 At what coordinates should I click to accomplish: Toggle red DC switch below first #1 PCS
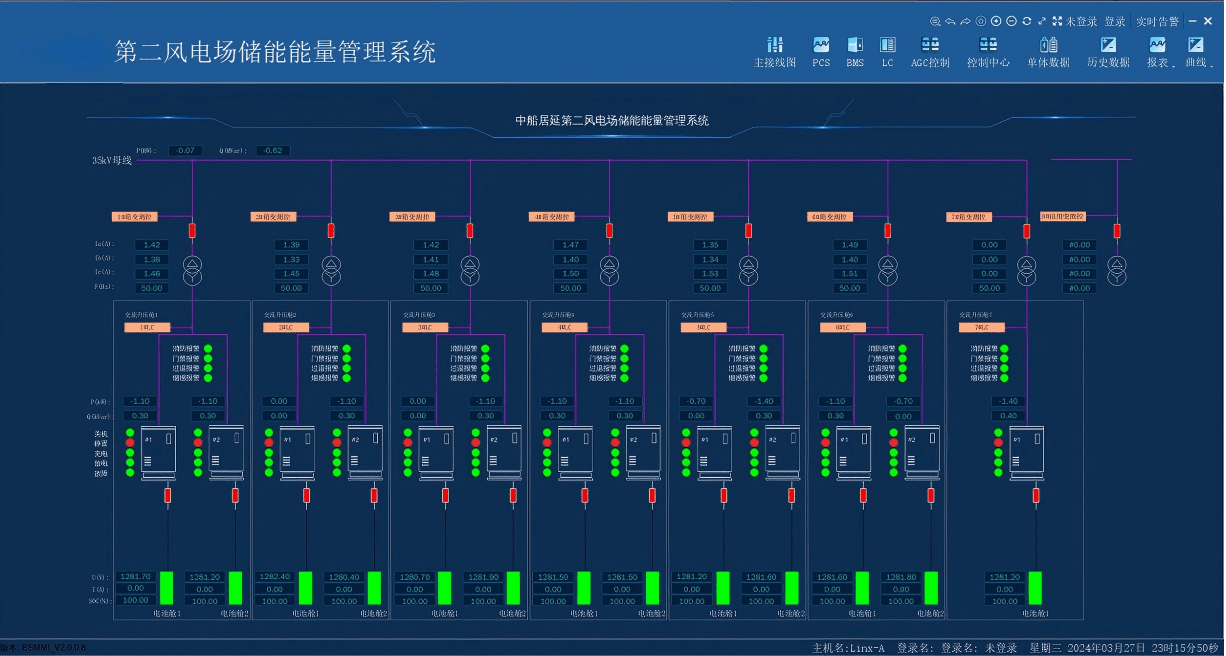point(167,495)
